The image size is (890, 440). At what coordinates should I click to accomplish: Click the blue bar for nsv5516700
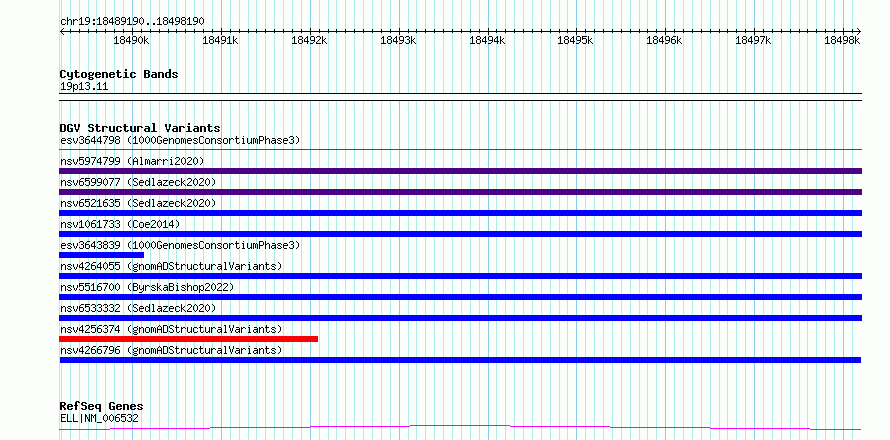pyautogui.click(x=460, y=297)
